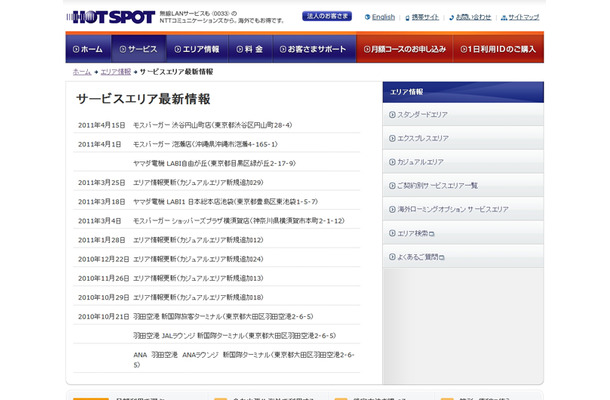Click the arrow icon on 1日利用IDのご購入
Viewport: 610px width, 400px height.
[x=464, y=49]
